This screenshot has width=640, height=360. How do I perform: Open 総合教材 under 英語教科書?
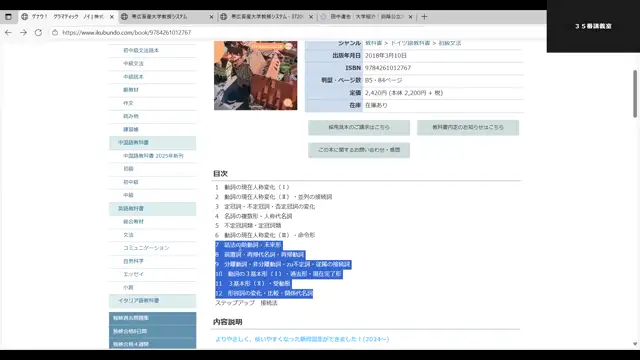coord(133,221)
